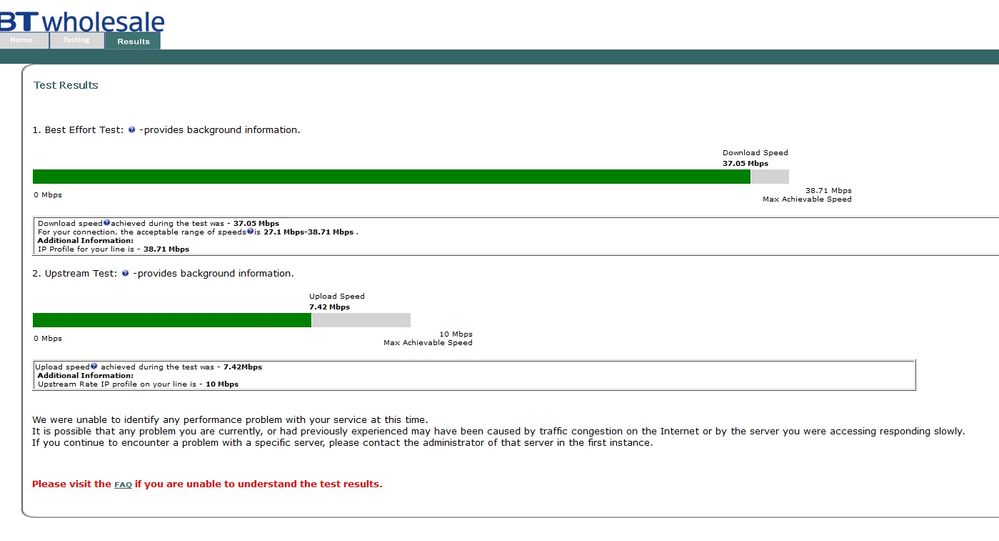Click '0 Mbps' label under download bar
Image resolution: width=999 pixels, height=541 pixels.
tap(48, 195)
